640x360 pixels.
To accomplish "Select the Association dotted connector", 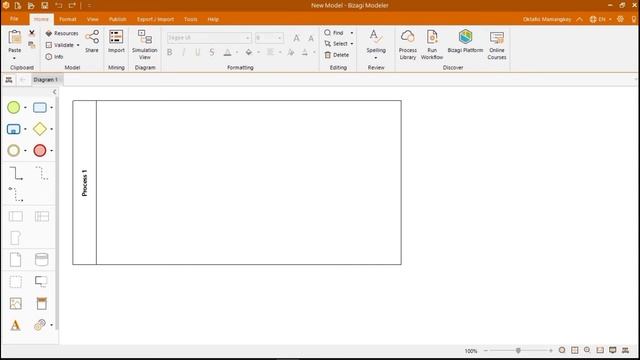I will (x=42, y=173).
